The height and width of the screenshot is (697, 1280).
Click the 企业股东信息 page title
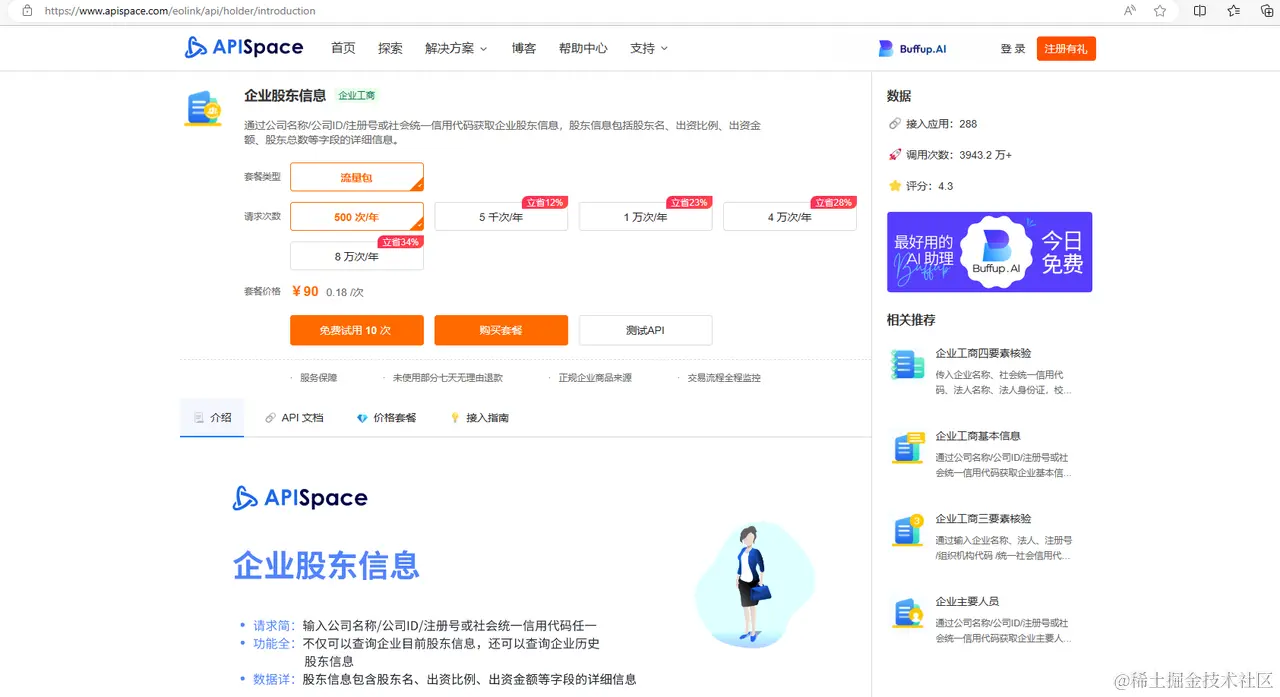click(285, 96)
